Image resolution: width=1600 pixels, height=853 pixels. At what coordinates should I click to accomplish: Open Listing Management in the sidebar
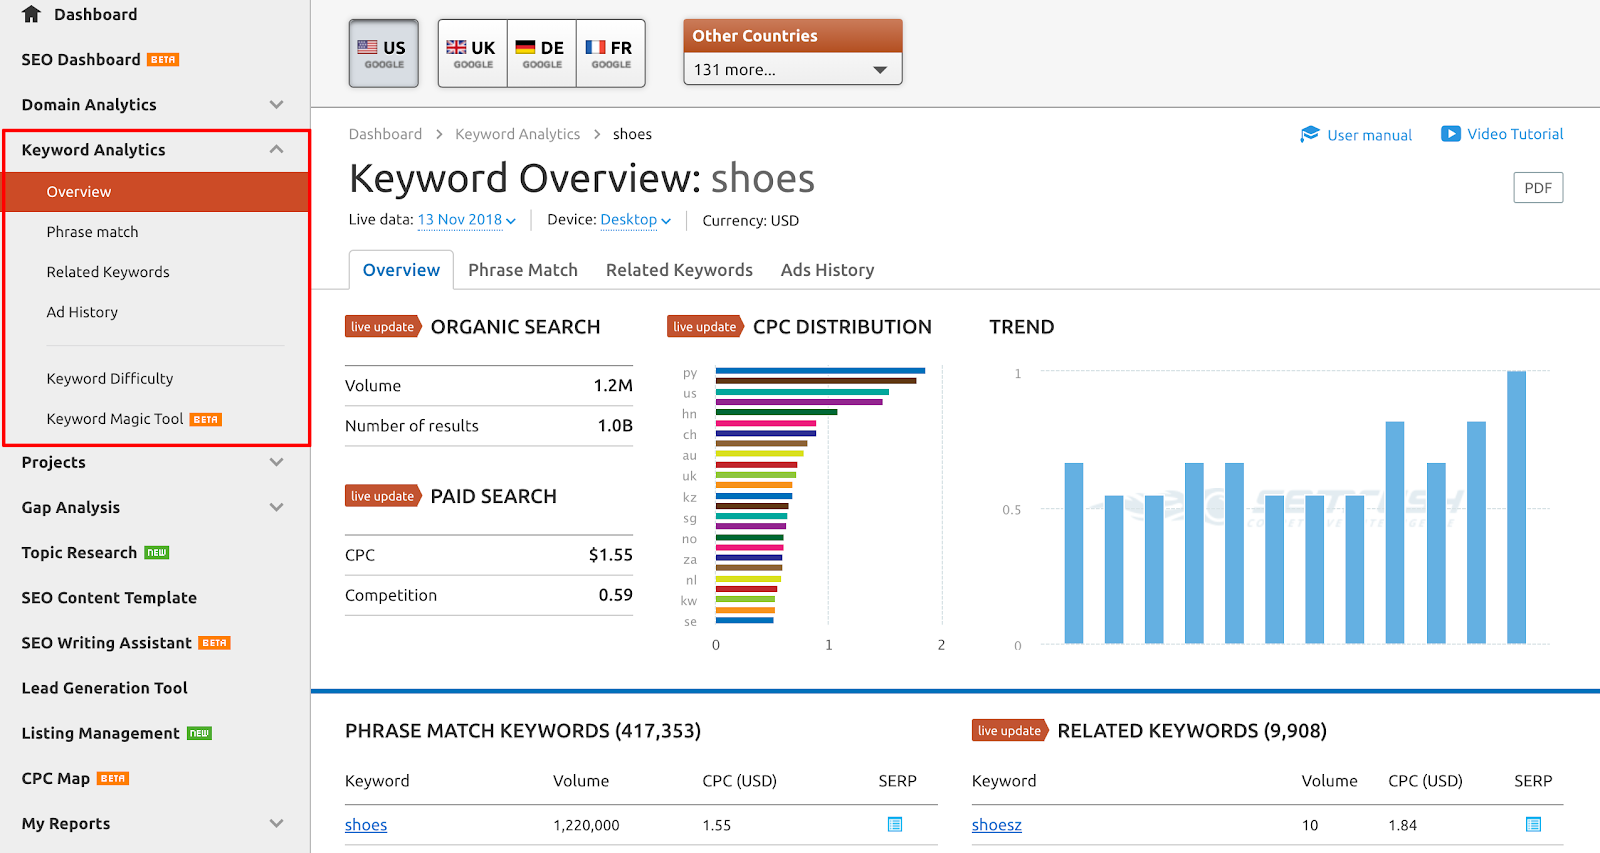[x=100, y=733]
